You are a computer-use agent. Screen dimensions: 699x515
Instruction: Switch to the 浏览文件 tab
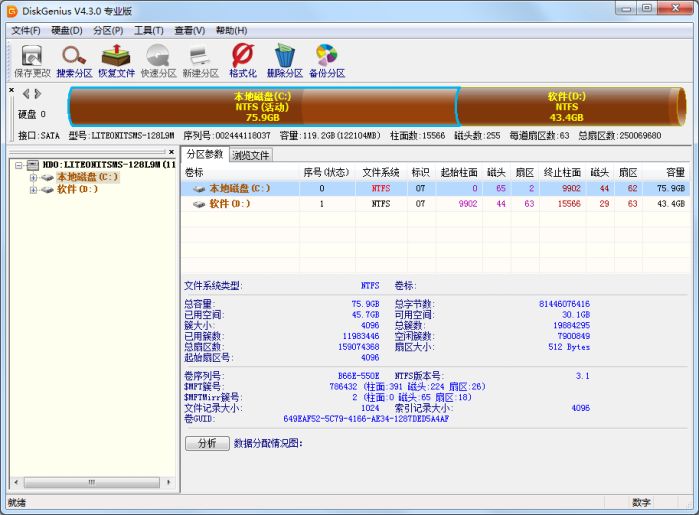(251, 155)
